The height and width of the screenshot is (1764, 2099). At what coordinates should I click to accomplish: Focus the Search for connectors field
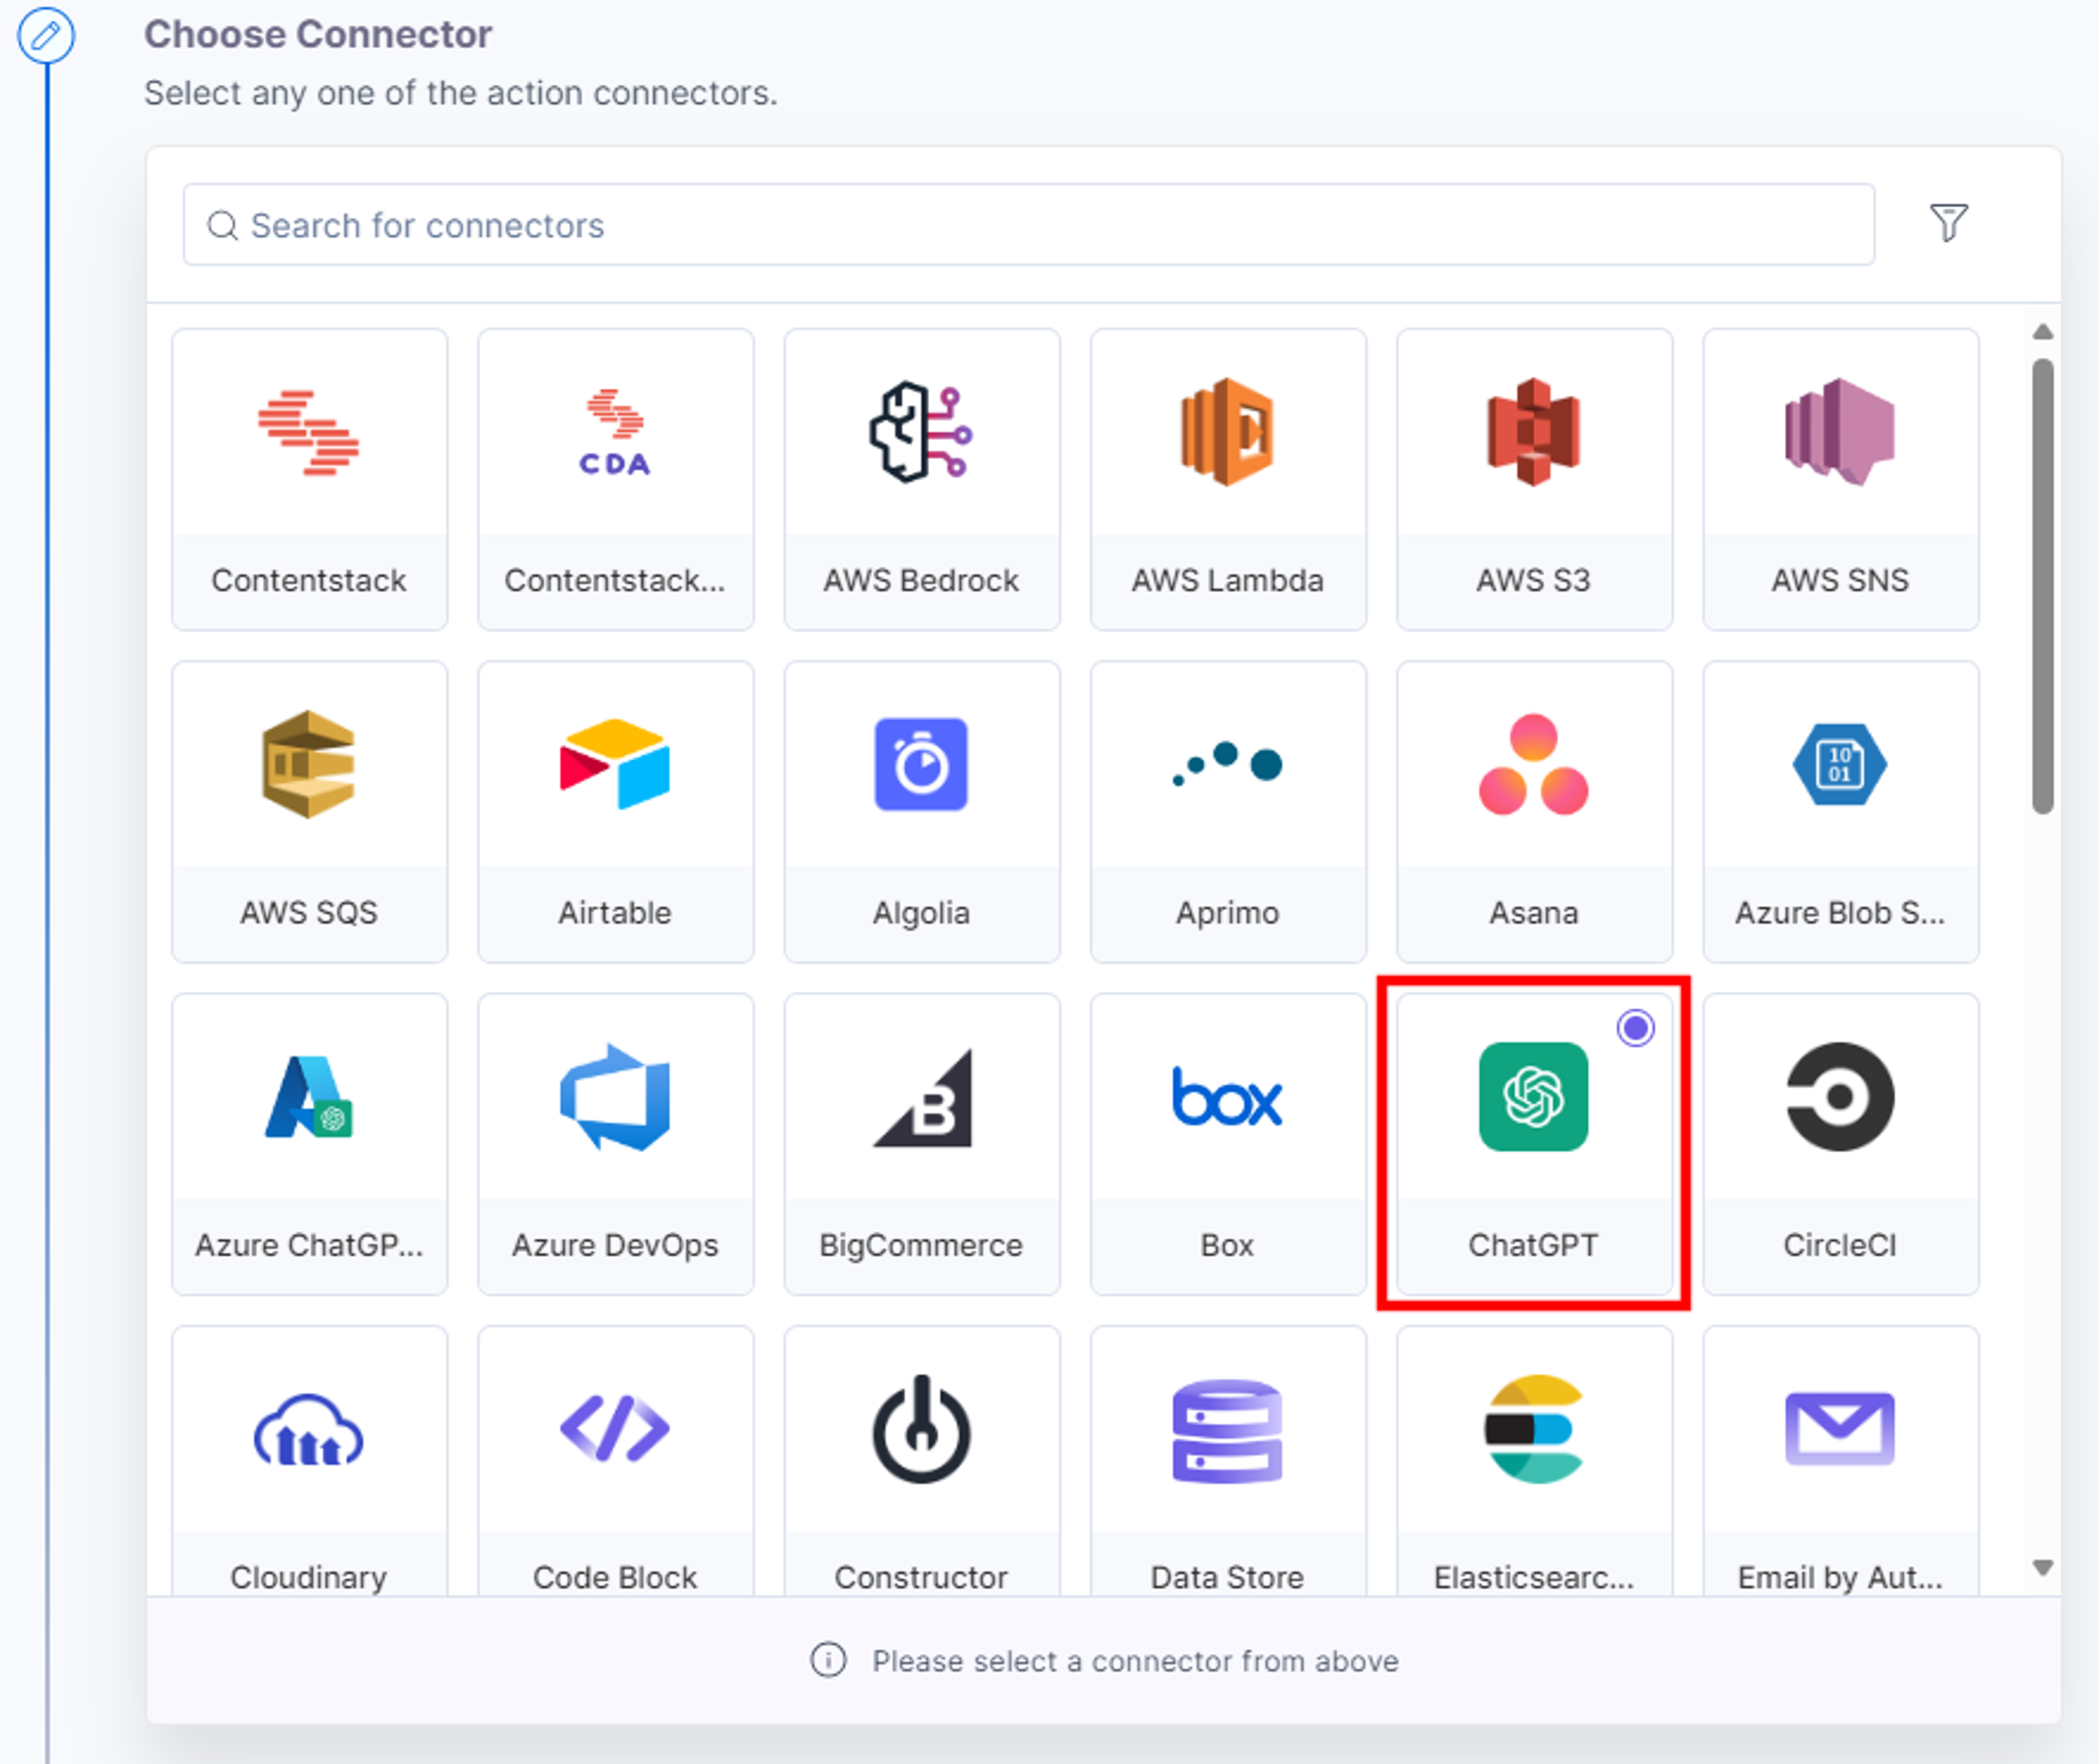tap(1028, 224)
